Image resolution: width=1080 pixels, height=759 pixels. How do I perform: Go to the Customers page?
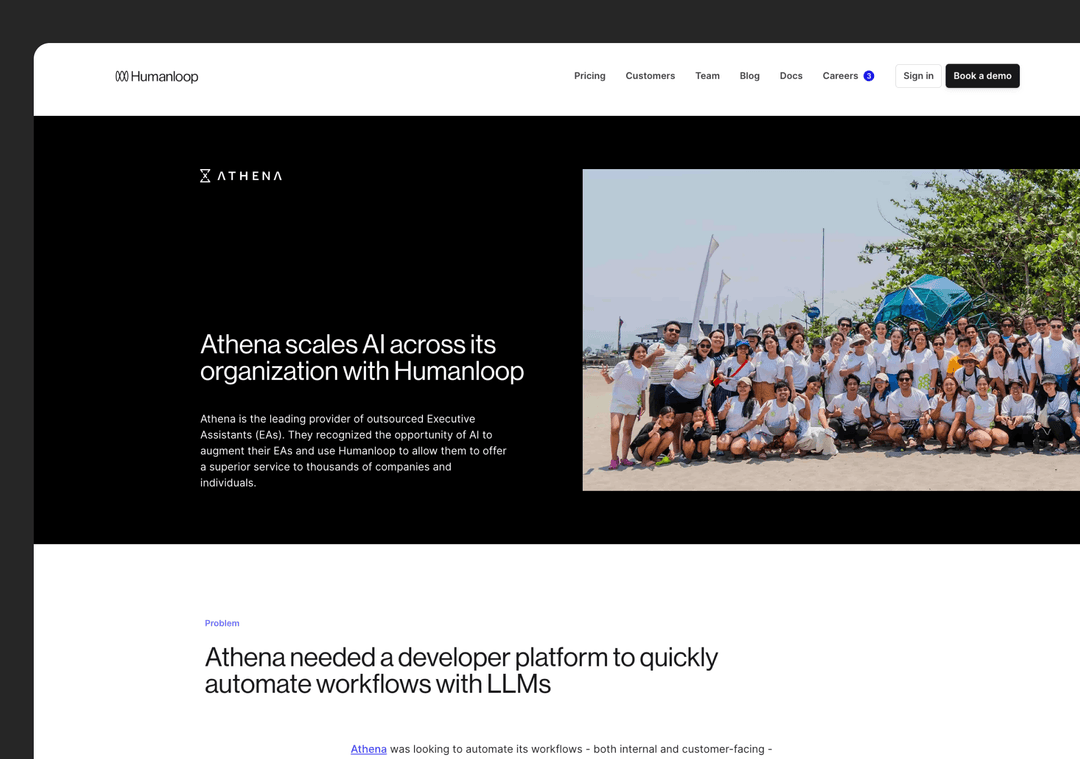click(x=650, y=76)
